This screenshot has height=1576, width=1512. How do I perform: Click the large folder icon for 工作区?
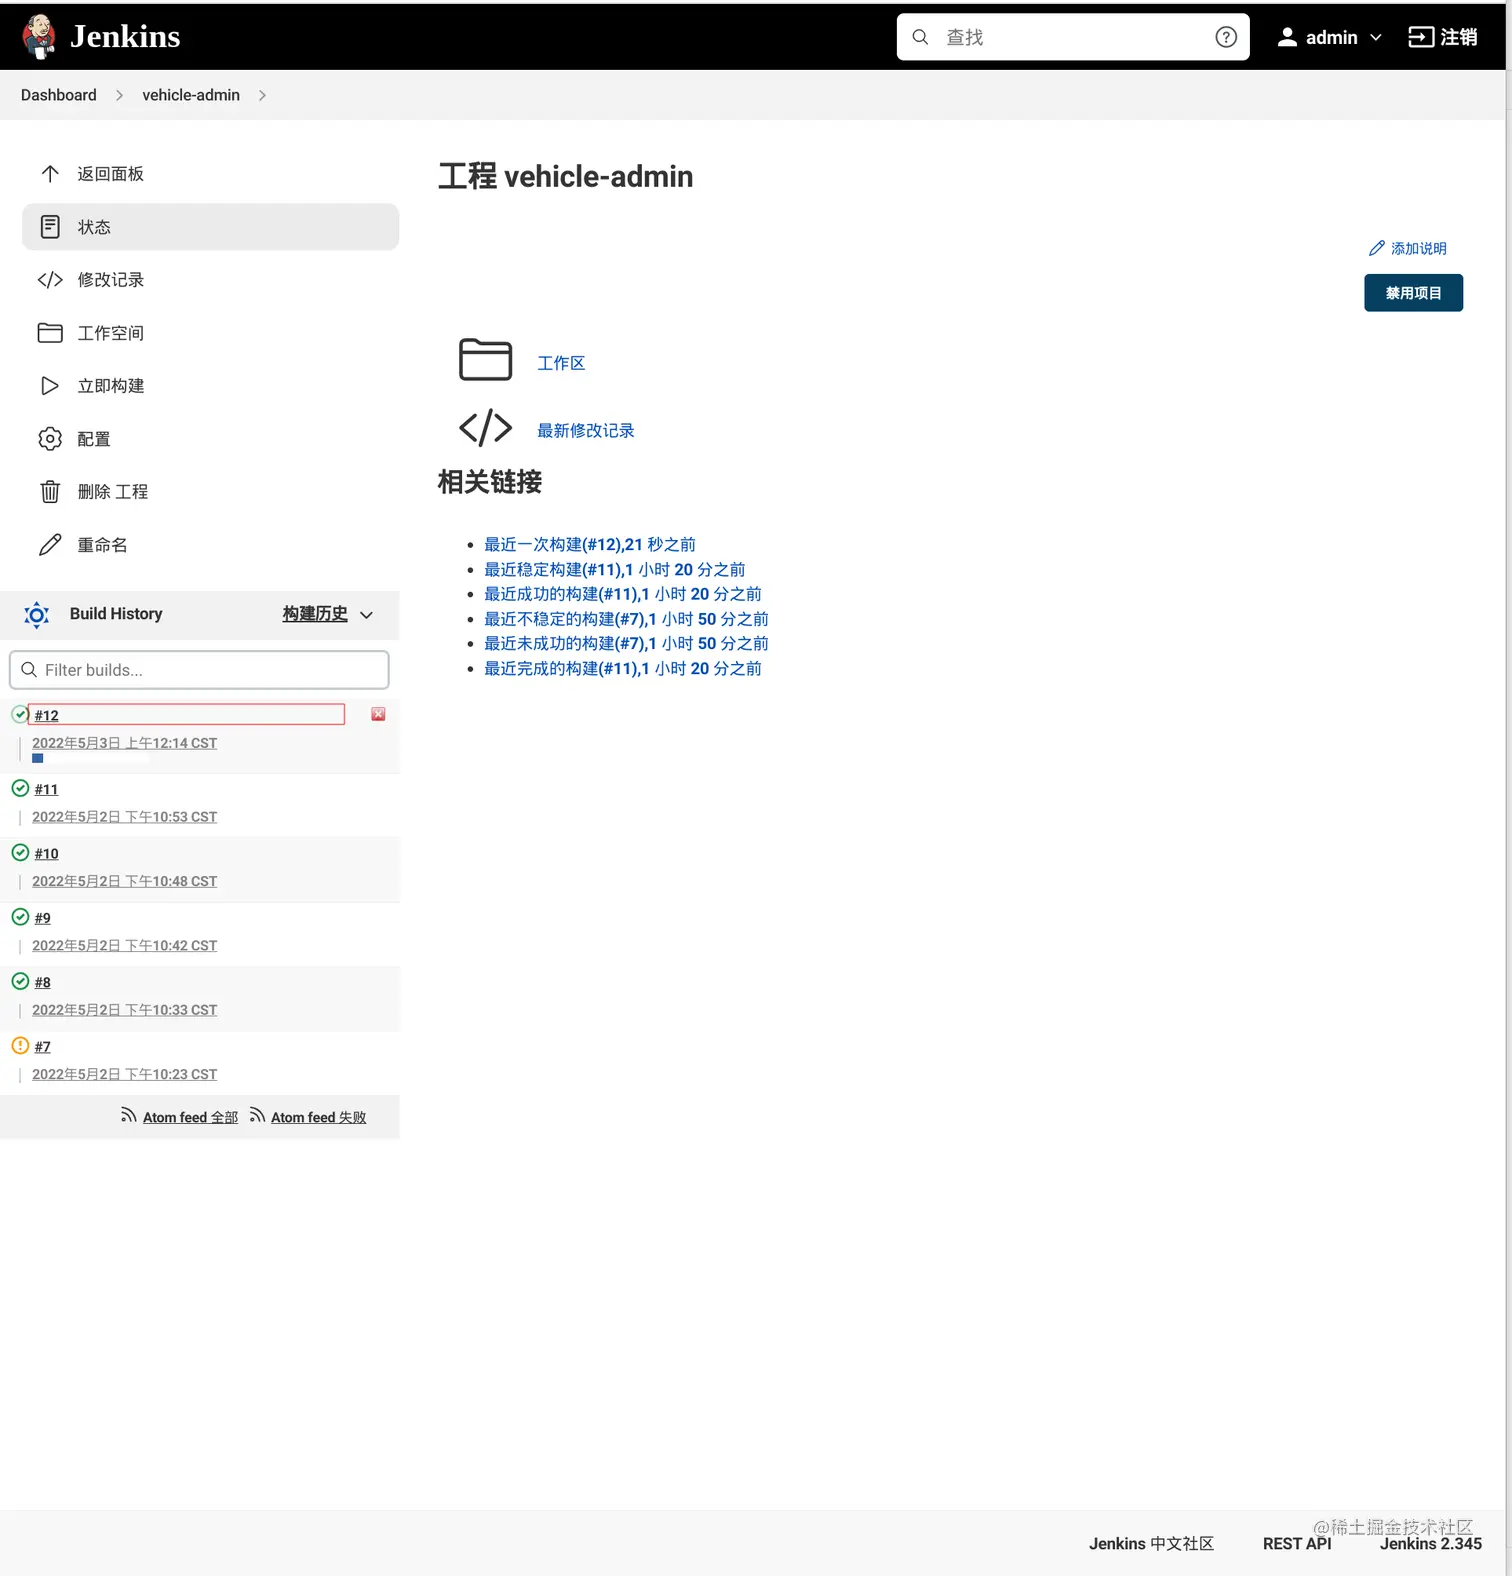(486, 360)
